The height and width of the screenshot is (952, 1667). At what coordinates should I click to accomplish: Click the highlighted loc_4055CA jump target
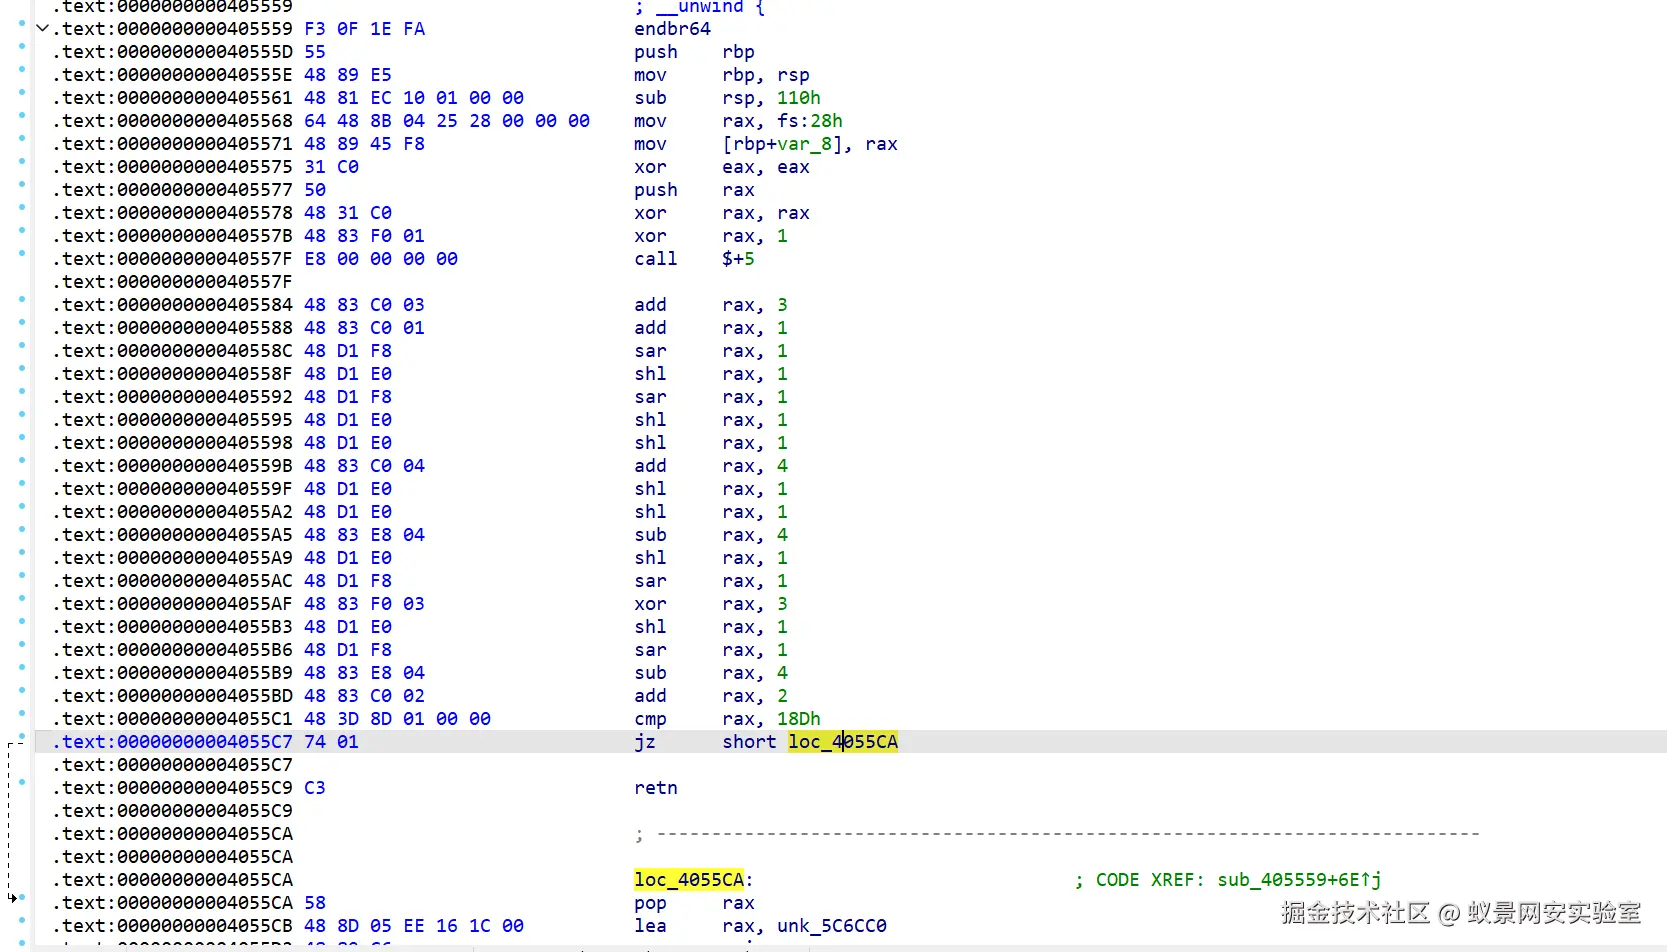coord(843,742)
